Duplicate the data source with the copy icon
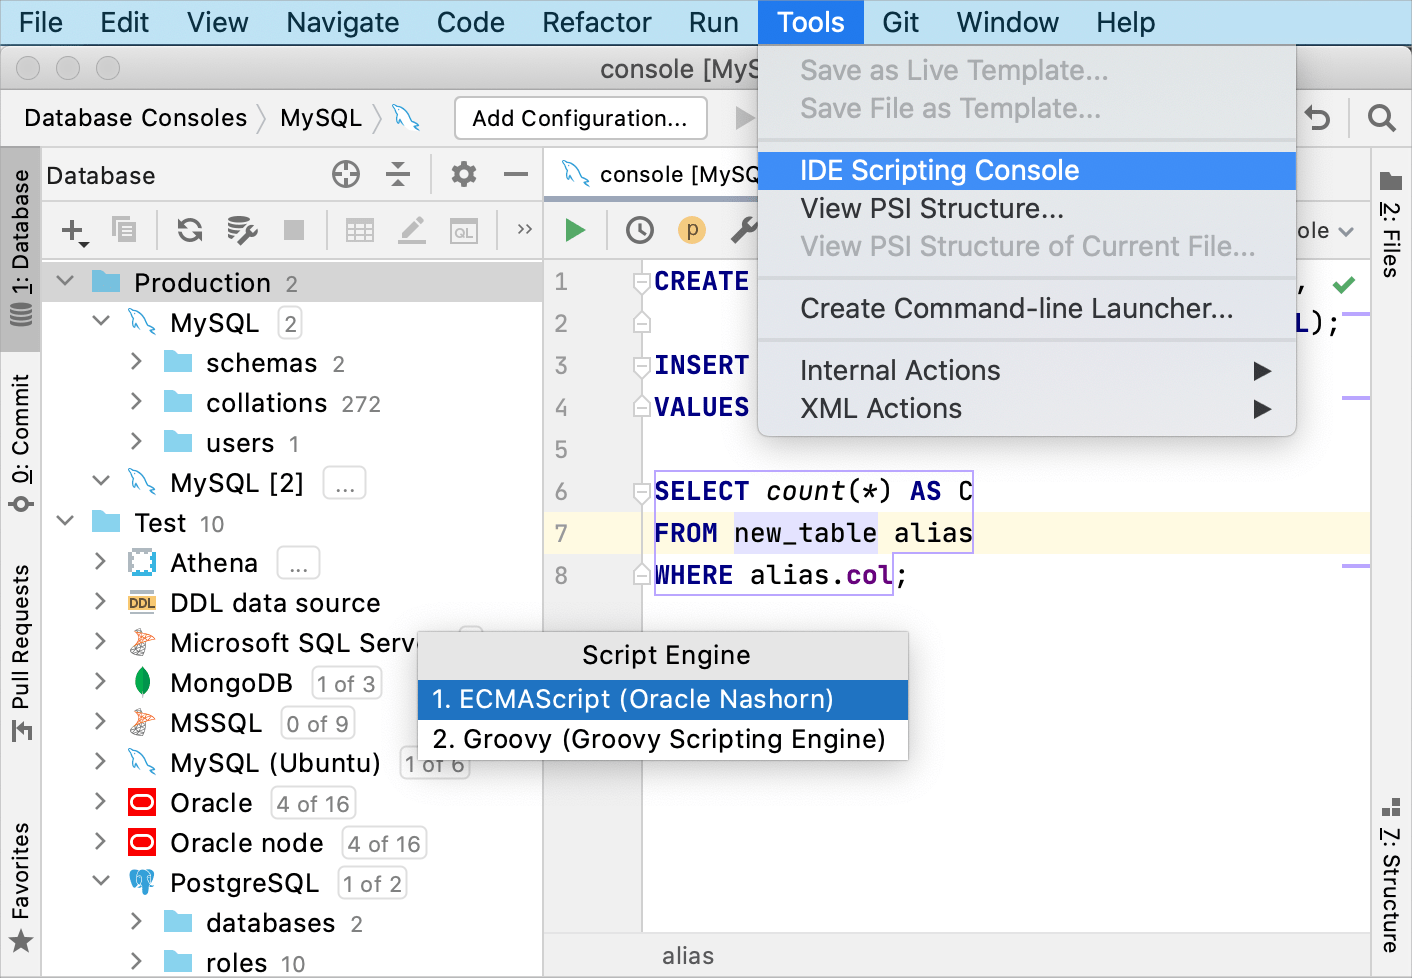 click(x=123, y=230)
